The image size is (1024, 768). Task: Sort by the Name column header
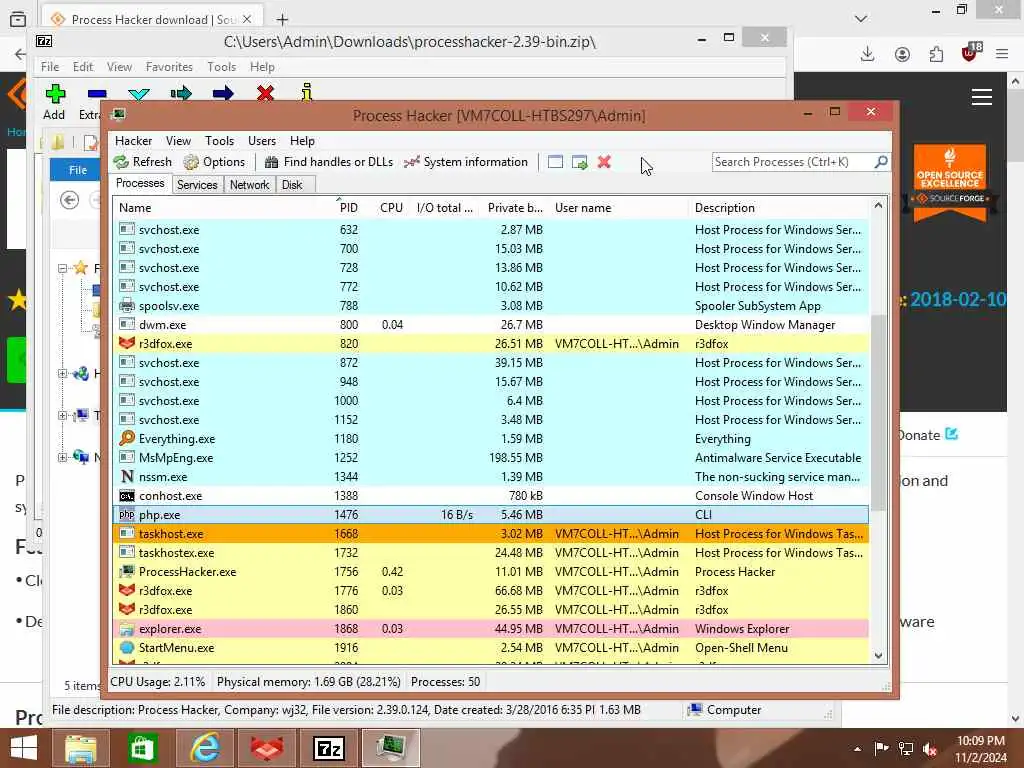[x=223, y=208]
